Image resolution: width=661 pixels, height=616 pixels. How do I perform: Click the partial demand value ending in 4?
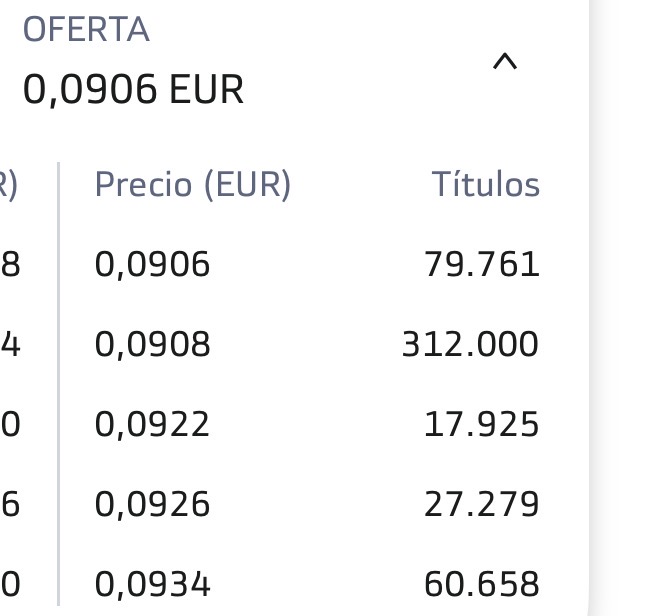[x=10, y=344]
